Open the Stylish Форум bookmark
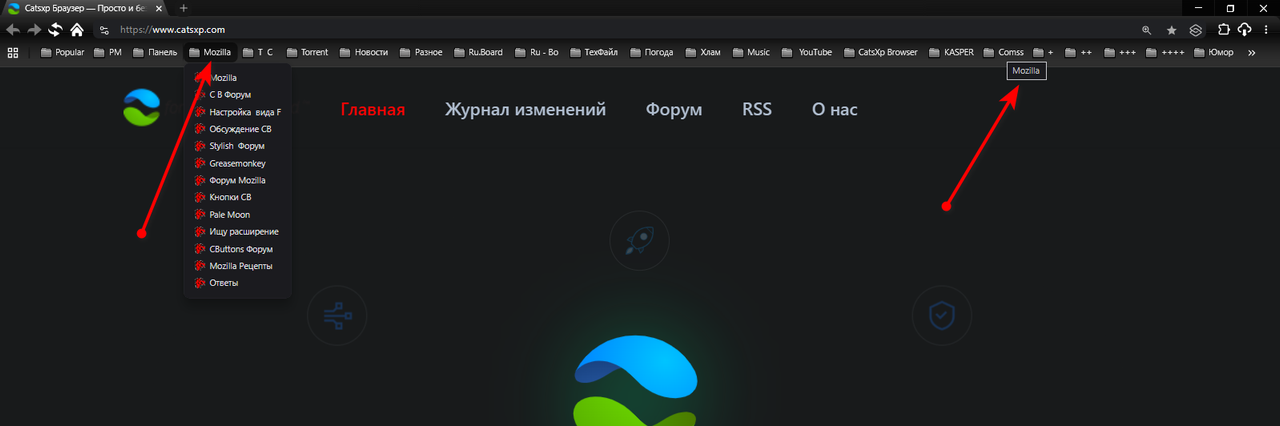 pos(238,146)
